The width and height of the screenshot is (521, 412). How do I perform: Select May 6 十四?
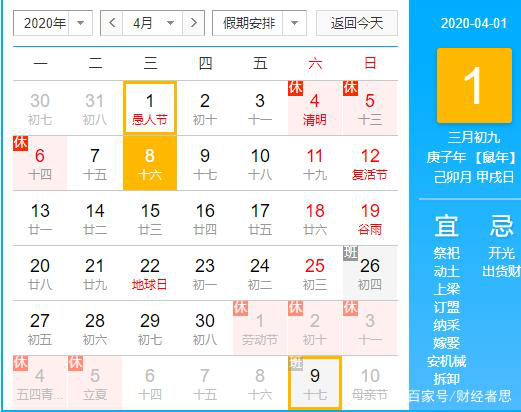(x=150, y=383)
